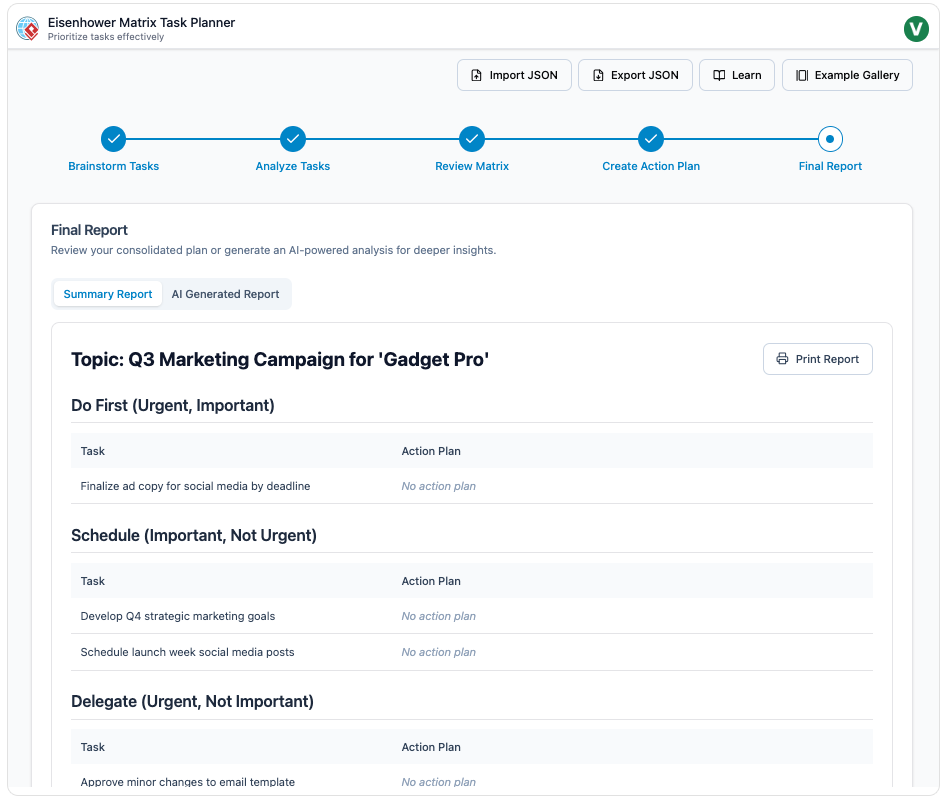Screen dimensions: 949x797
Task: Open the green V user avatar
Action: coord(916,29)
